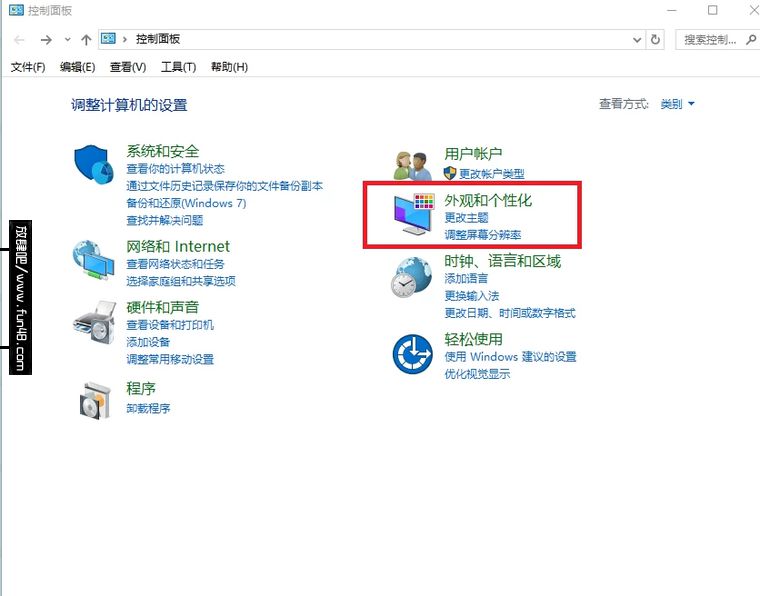Click the 外观和个性化 monitor icon

click(413, 214)
